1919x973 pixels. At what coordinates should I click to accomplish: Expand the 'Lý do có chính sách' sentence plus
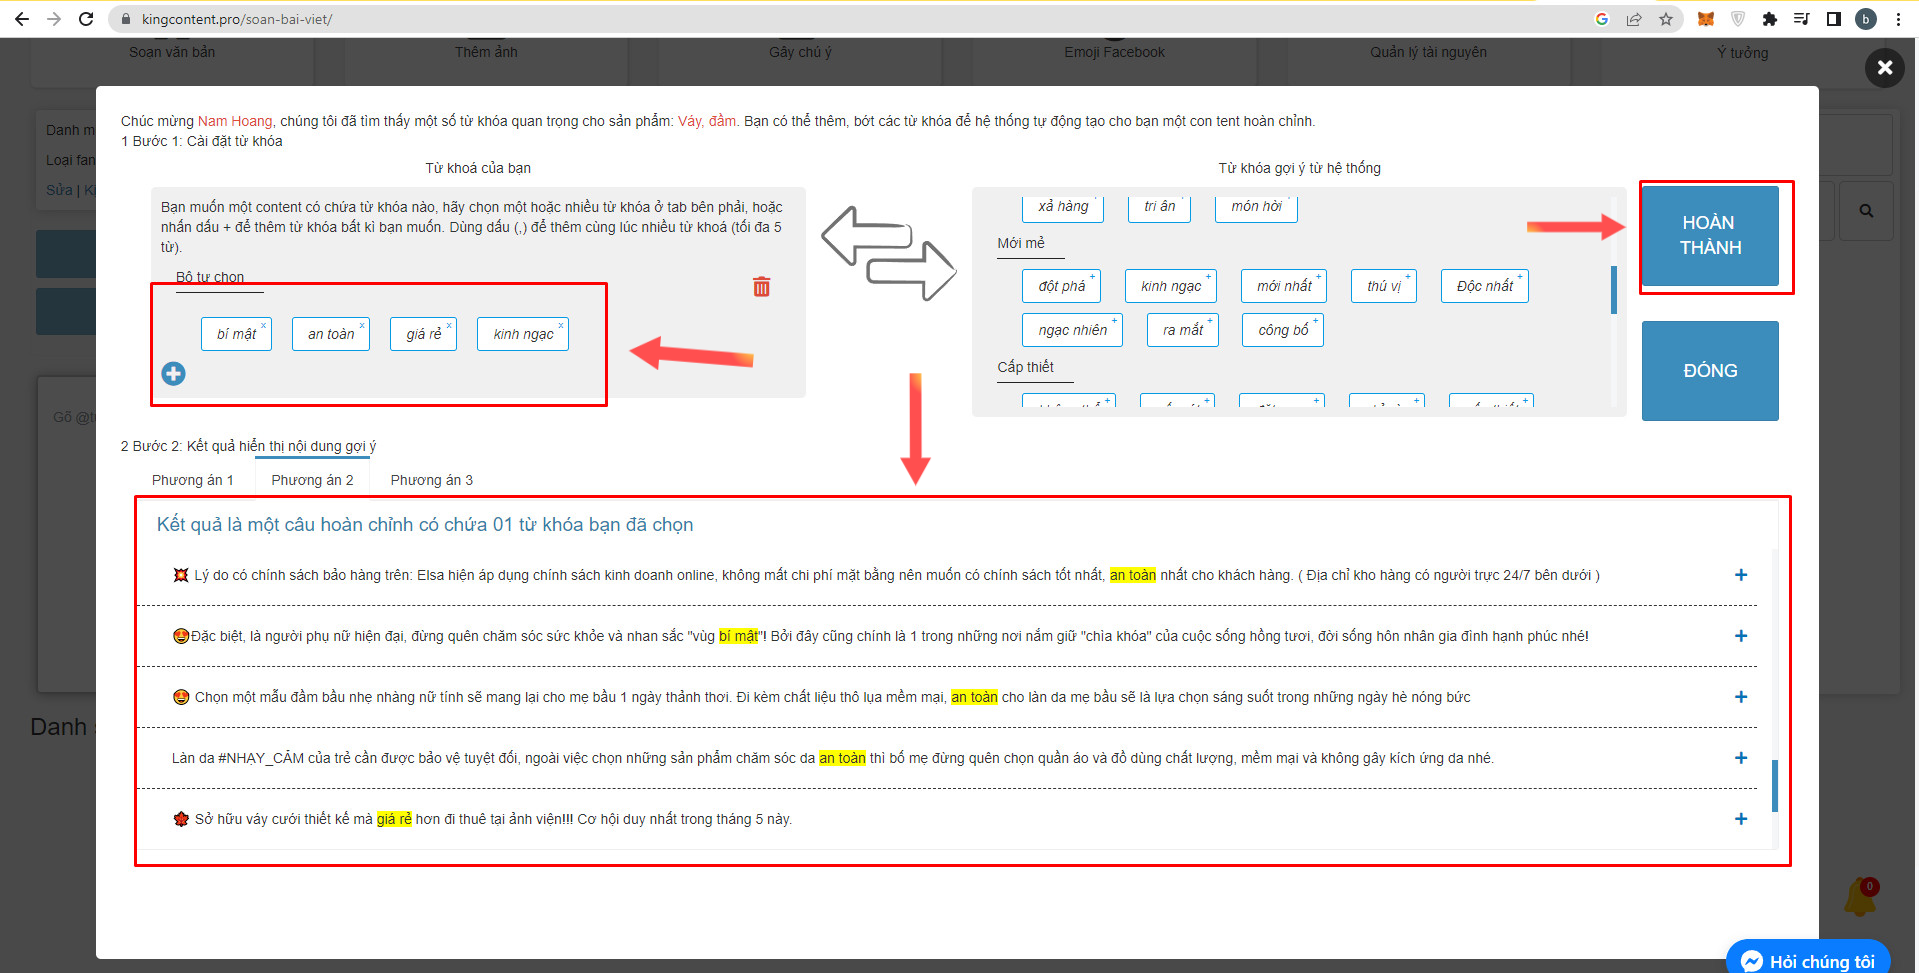1741,575
